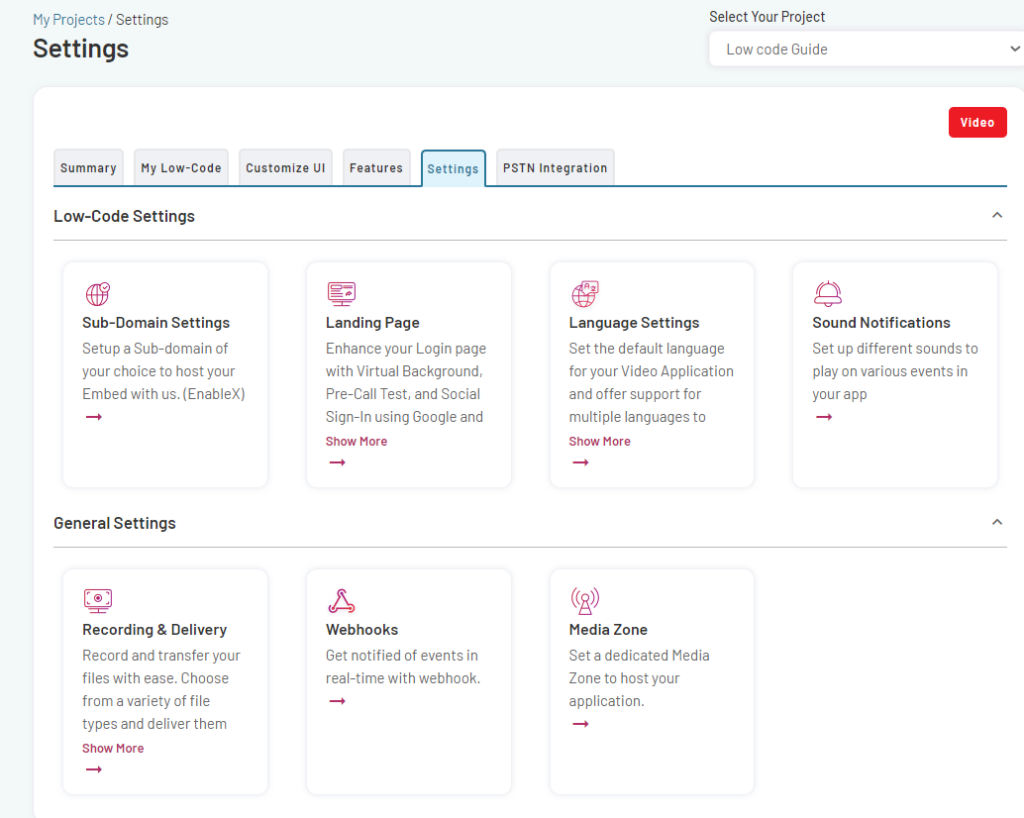1024x818 pixels.
Task: Switch to the Summary tab
Action: (88, 168)
